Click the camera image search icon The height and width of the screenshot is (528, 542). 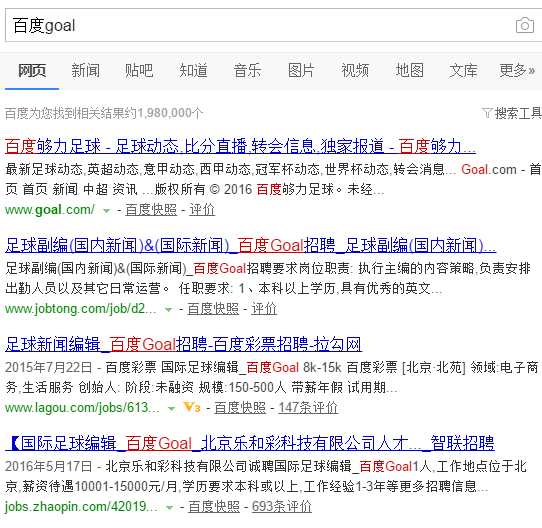coord(525,25)
